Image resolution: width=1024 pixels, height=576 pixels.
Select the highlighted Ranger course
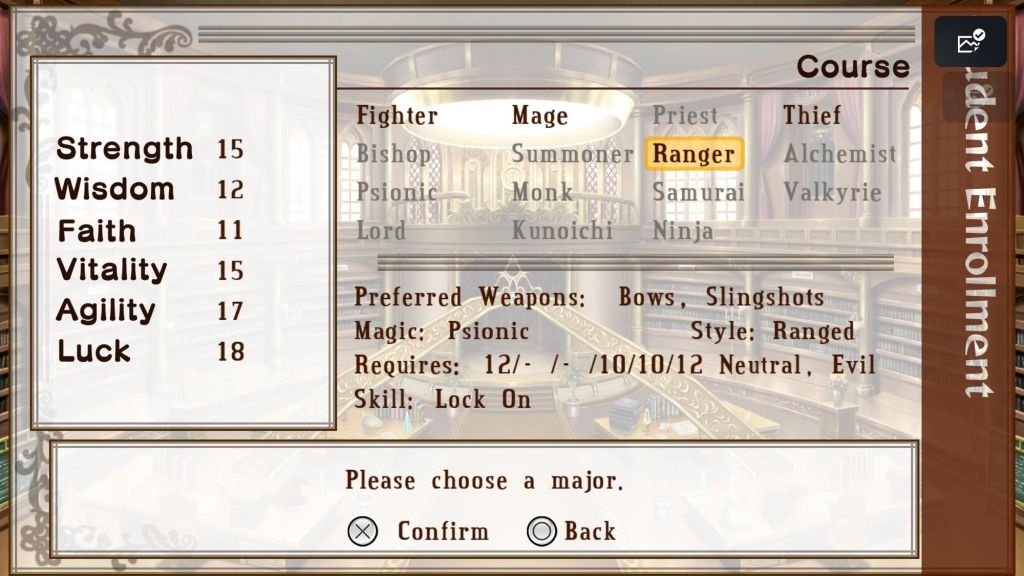click(x=694, y=154)
